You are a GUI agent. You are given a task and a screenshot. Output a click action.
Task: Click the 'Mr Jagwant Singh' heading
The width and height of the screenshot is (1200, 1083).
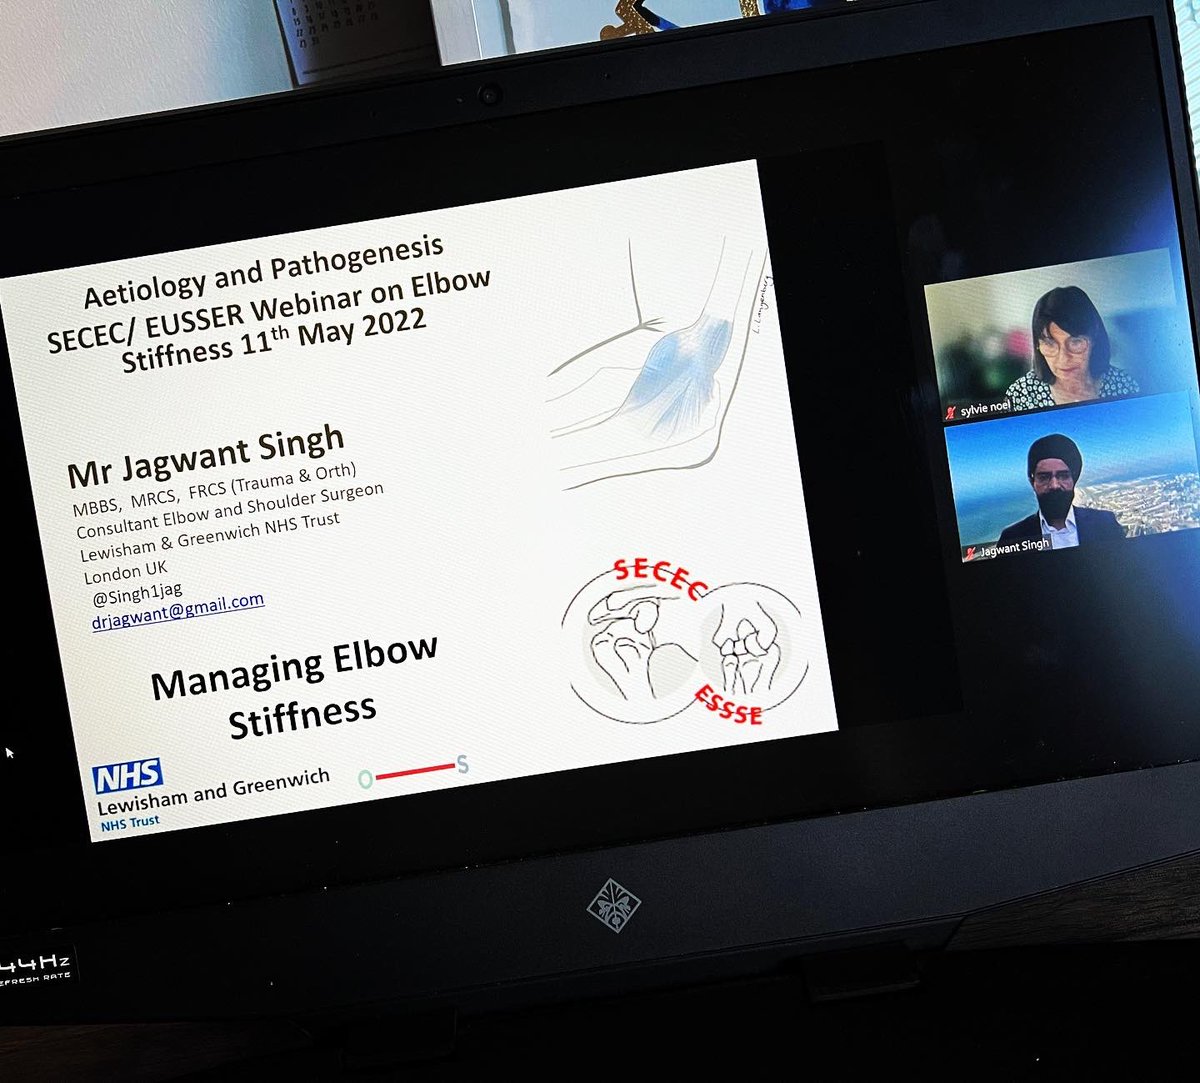205,455
